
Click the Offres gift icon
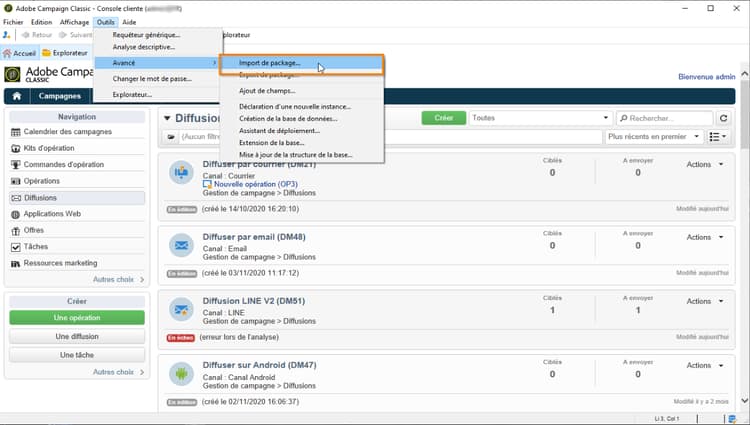pos(16,231)
